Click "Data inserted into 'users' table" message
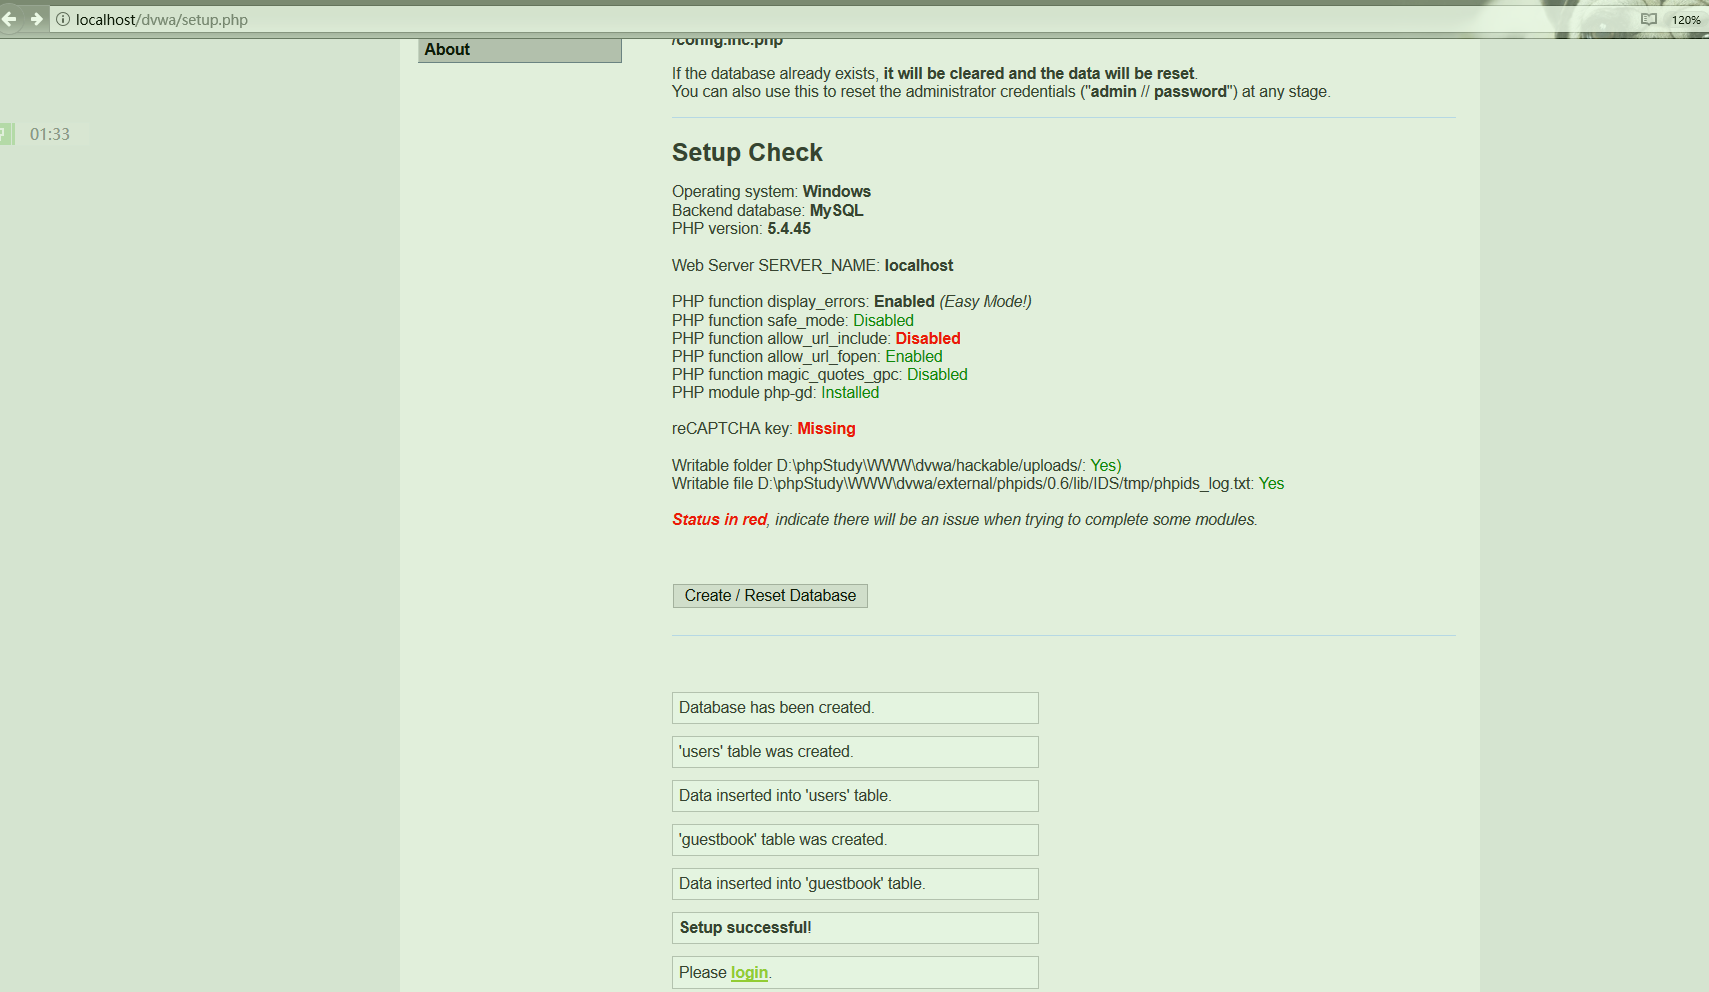The image size is (1709, 992). (x=854, y=796)
